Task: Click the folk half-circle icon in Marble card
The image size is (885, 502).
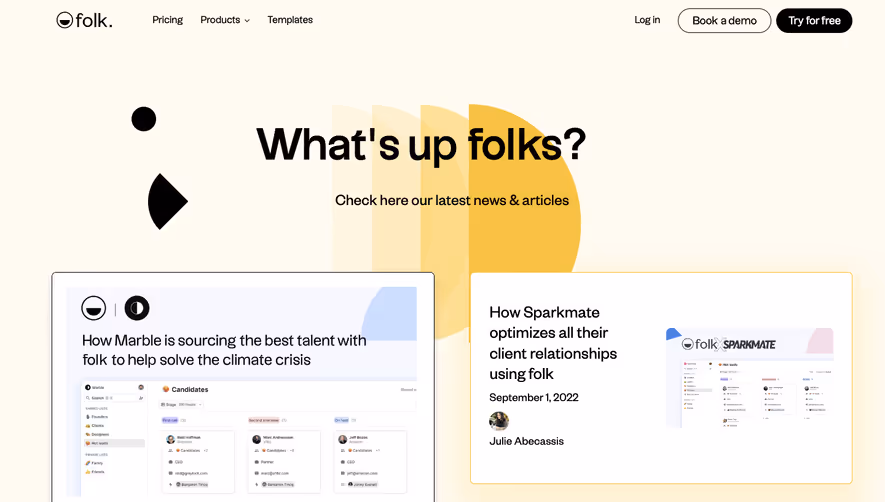Action: pyautogui.click(x=94, y=308)
